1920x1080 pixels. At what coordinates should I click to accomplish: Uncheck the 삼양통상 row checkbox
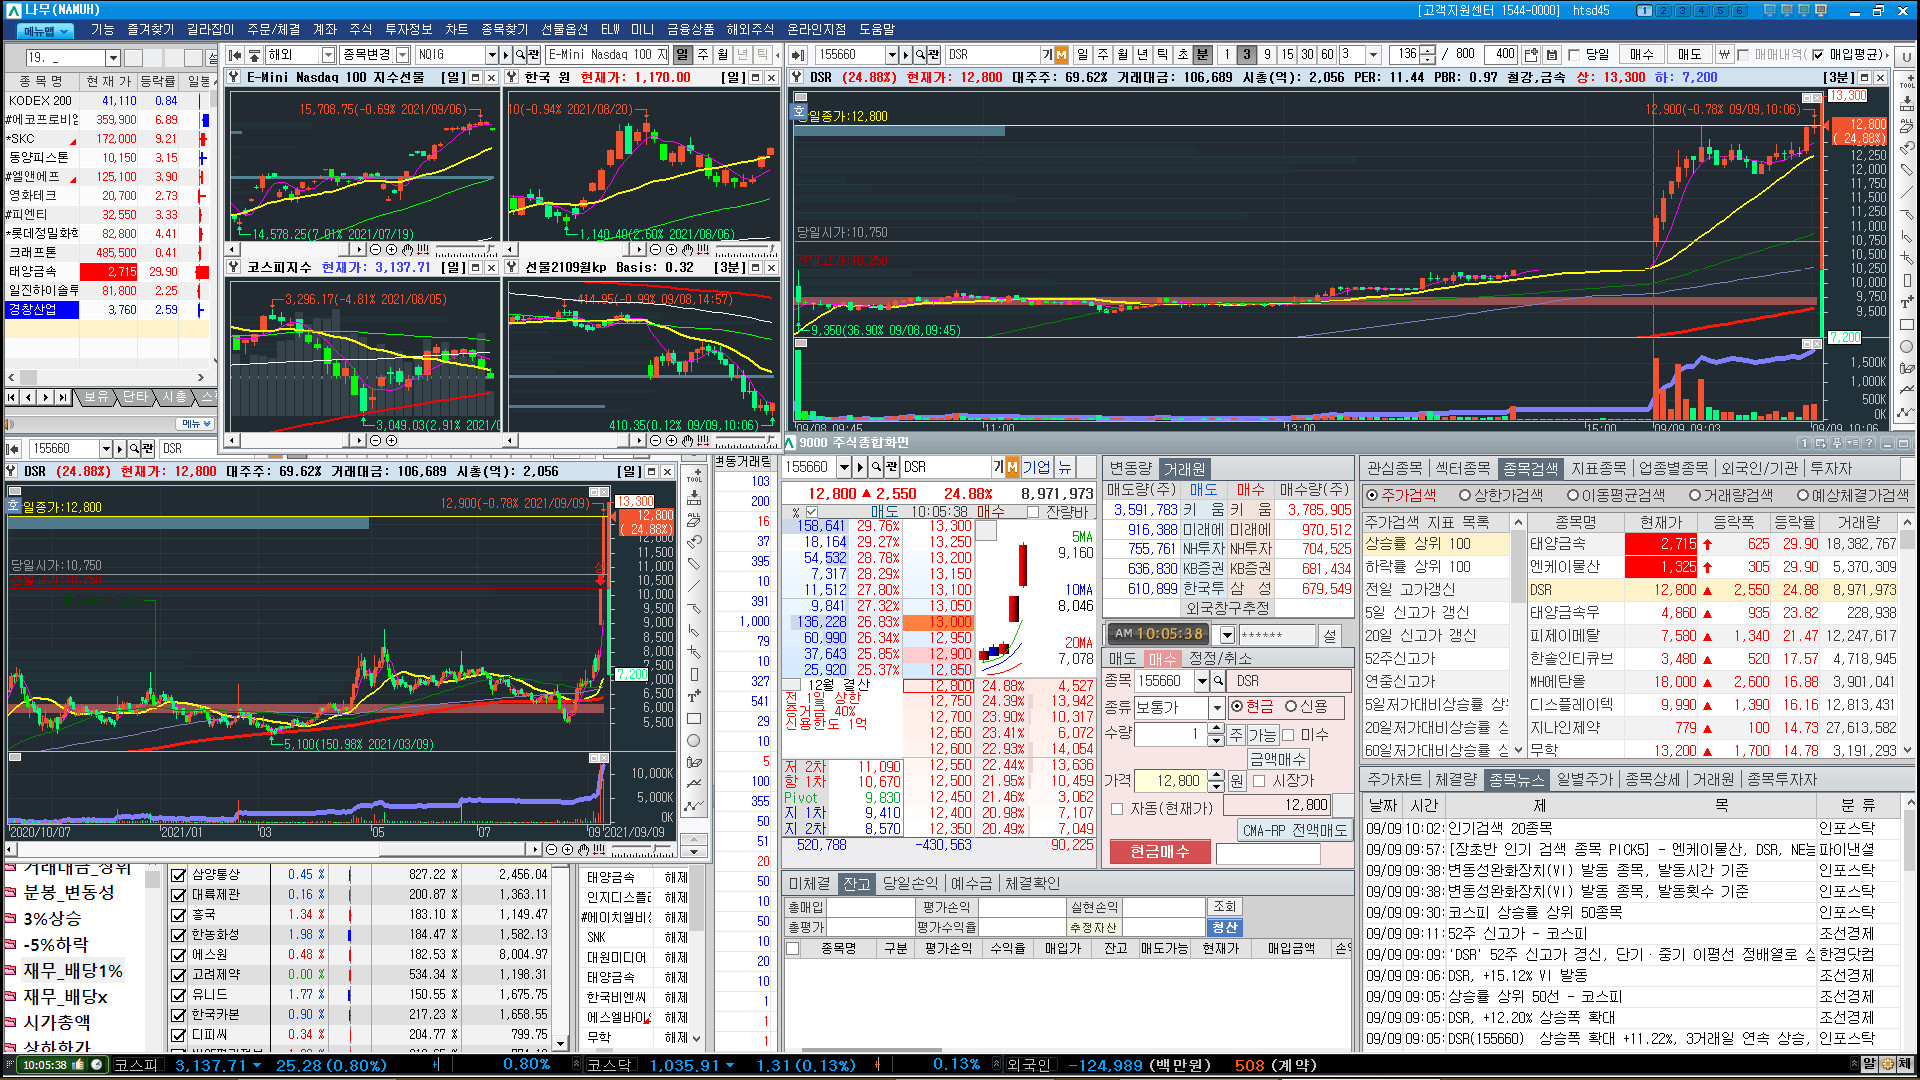click(x=178, y=875)
